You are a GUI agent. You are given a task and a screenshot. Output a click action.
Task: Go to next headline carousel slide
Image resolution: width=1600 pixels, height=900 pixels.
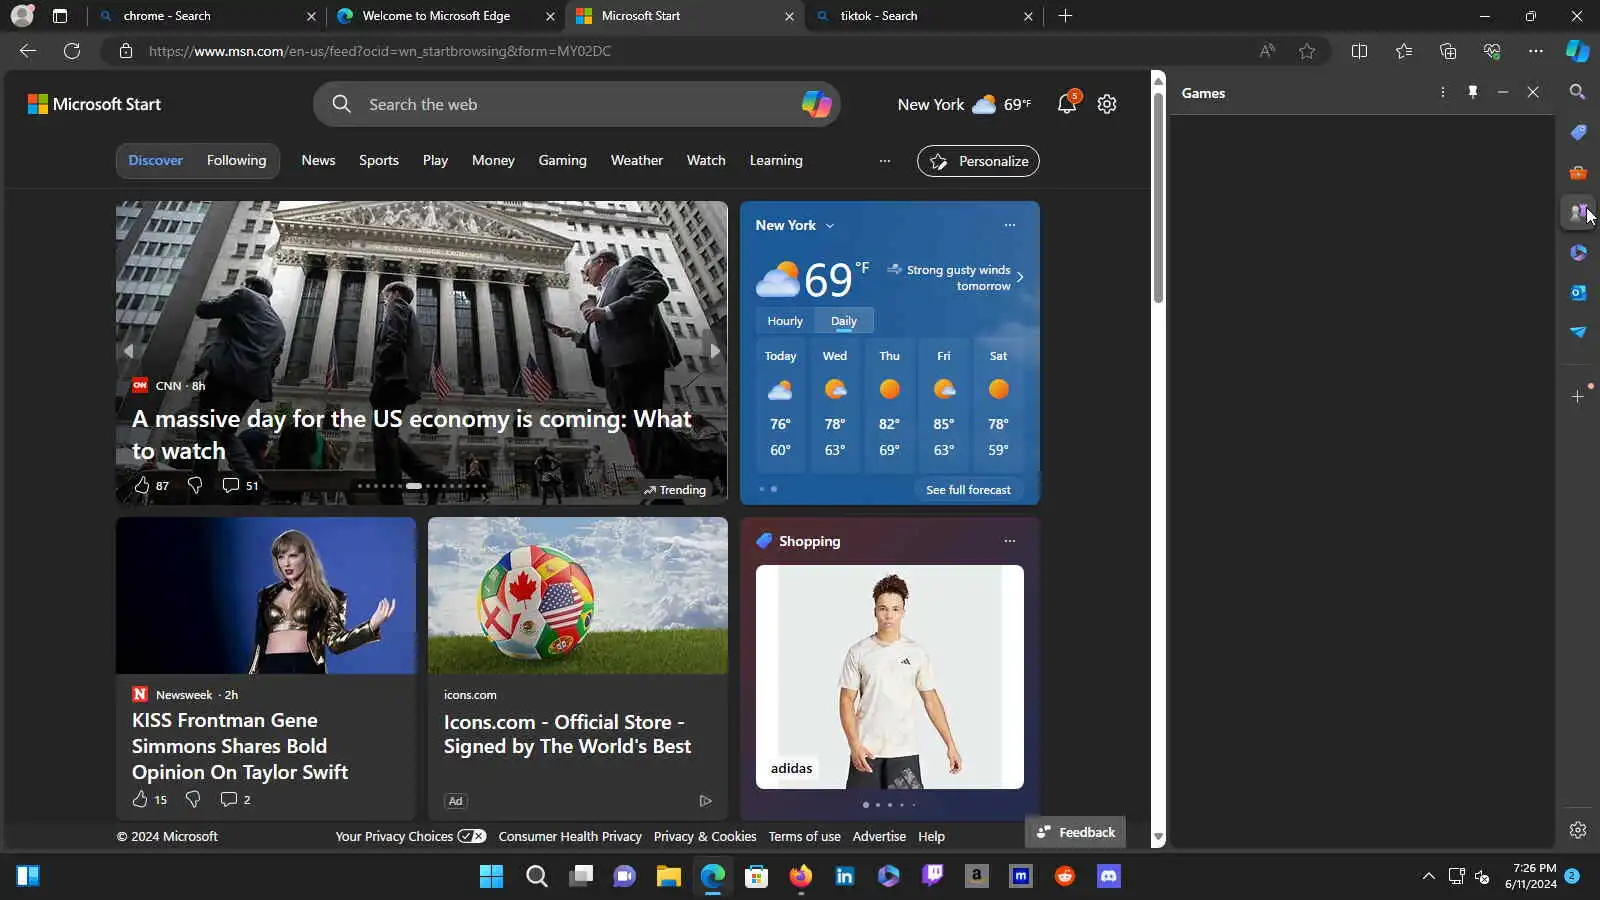(714, 351)
